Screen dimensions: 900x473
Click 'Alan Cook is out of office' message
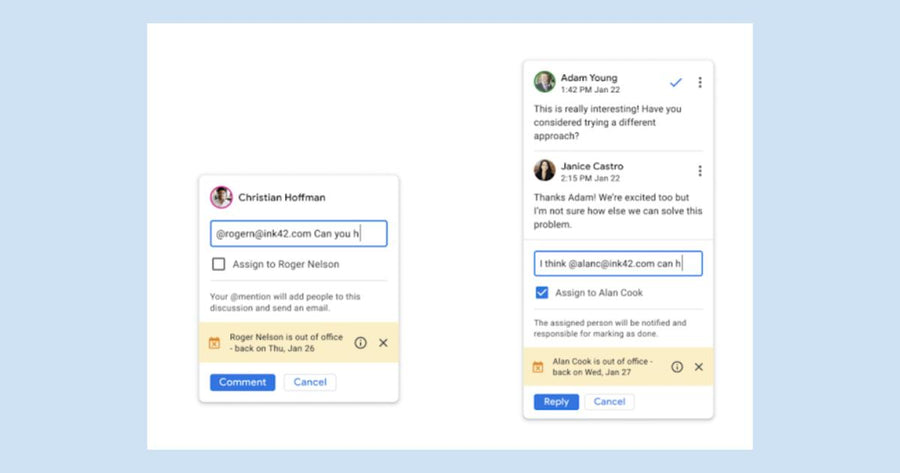point(602,367)
